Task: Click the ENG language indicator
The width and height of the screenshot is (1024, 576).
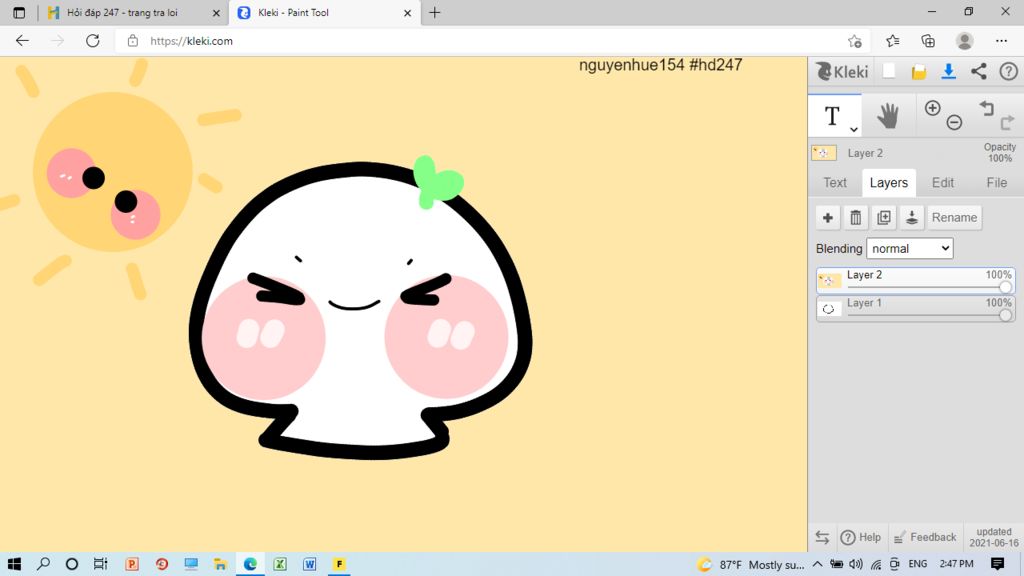Action: click(918, 564)
